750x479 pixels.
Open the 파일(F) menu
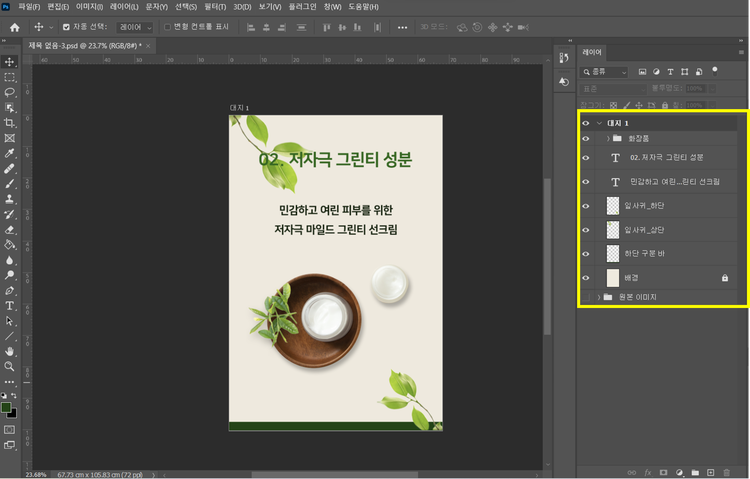pyautogui.click(x=29, y=7)
